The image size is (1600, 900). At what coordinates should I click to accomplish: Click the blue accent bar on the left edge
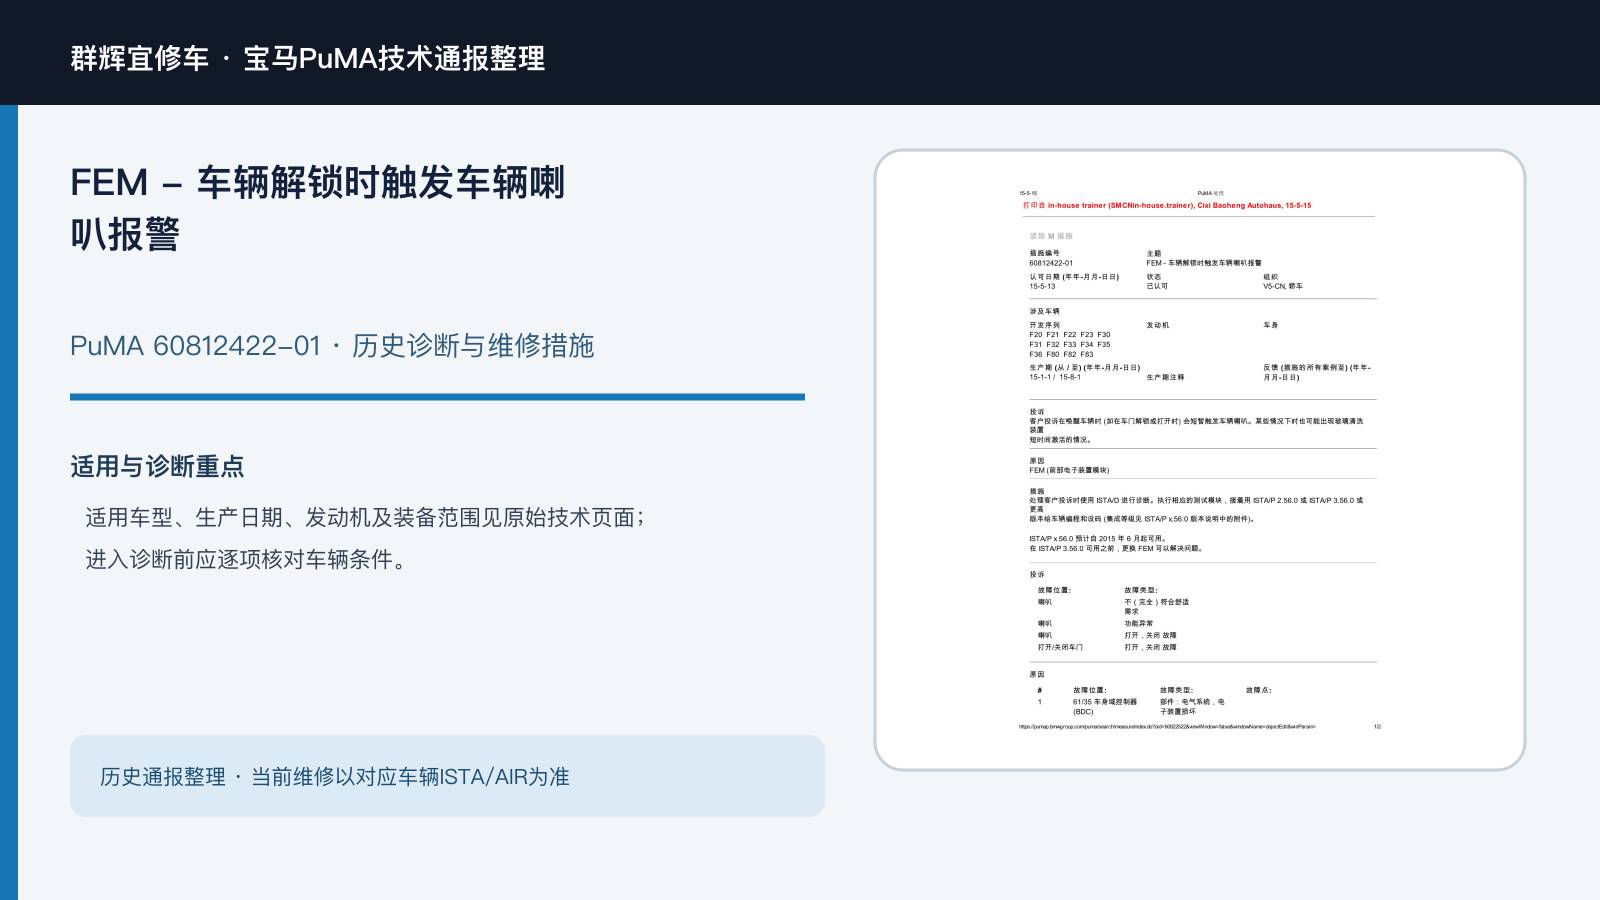tap(9, 502)
